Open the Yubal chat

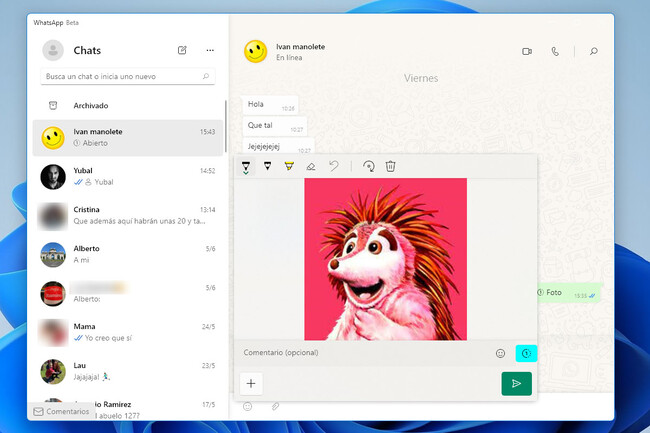coord(128,177)
